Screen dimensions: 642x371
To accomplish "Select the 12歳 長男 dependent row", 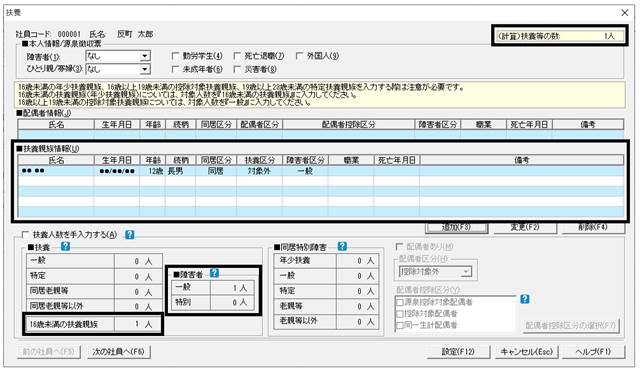I will [x=321, y=171].
